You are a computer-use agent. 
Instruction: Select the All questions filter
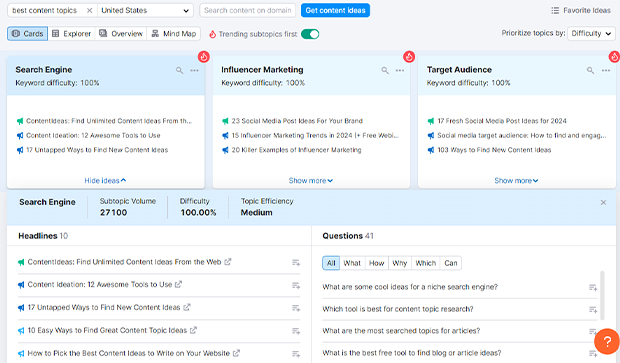point(331,263)
